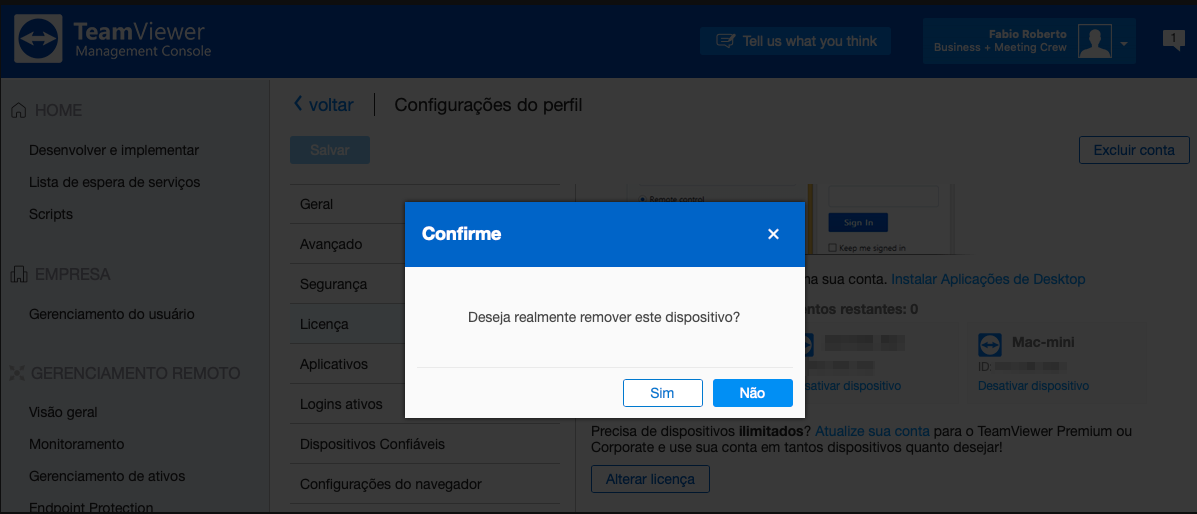Click the Gerenciamento Remoto section icon
Image resolution: width=1197 pixels, height=514 pixels.
pyautogui.click(x=18, y=373)
